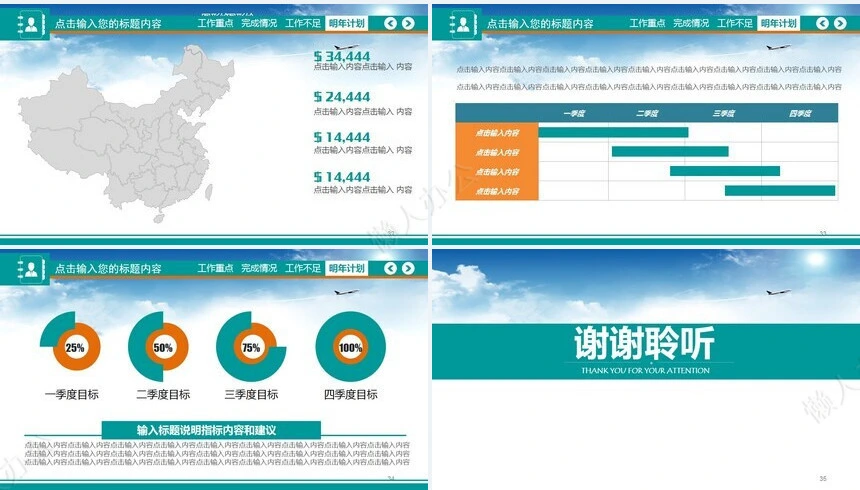
Task: Open the 明年计划 tab on the donut chart slide
Action: click(x=347, y=268)
